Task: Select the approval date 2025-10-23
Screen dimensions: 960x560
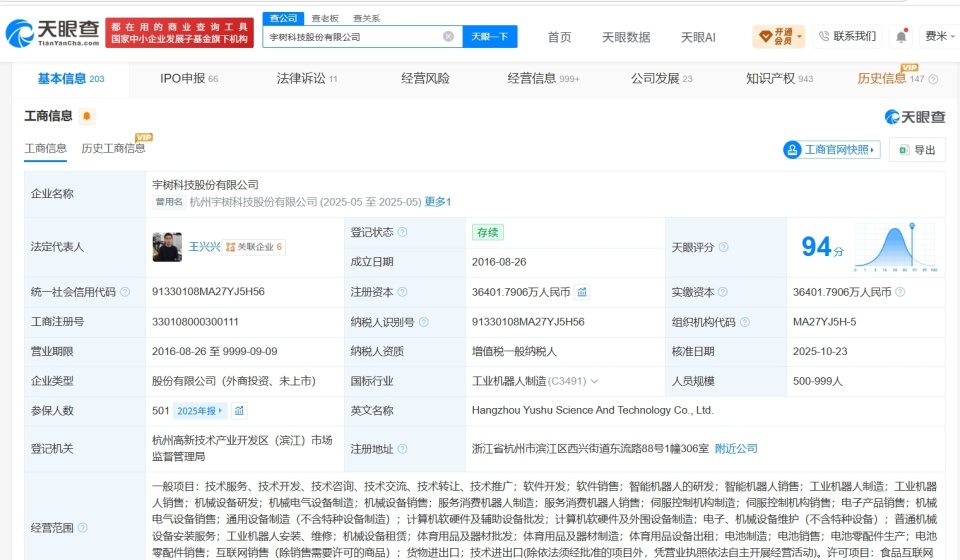Action: click(820, 351)
